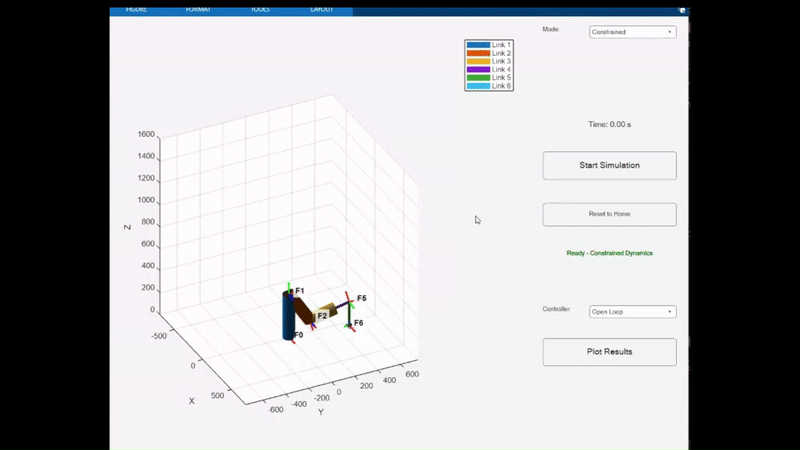Click the 'Ready - Constrained Dynamics' status text
The height and width of the screenshot is (450, 800).
(609, 253)
